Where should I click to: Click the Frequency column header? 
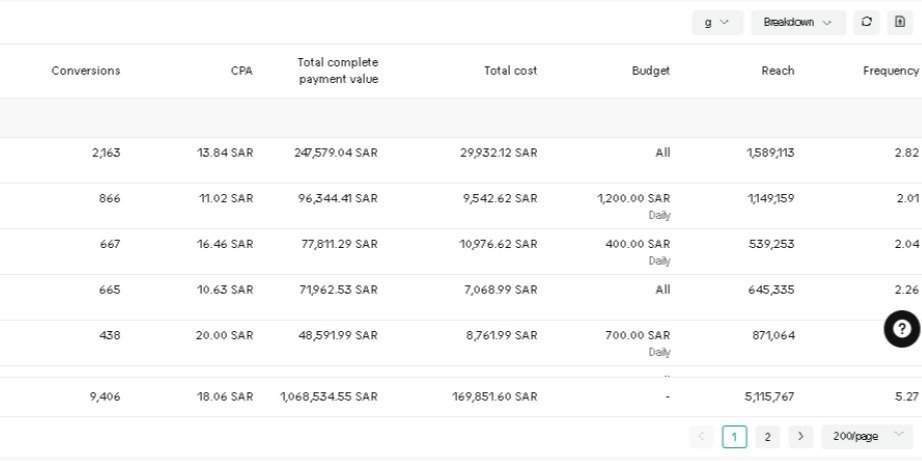click(890, 71)
